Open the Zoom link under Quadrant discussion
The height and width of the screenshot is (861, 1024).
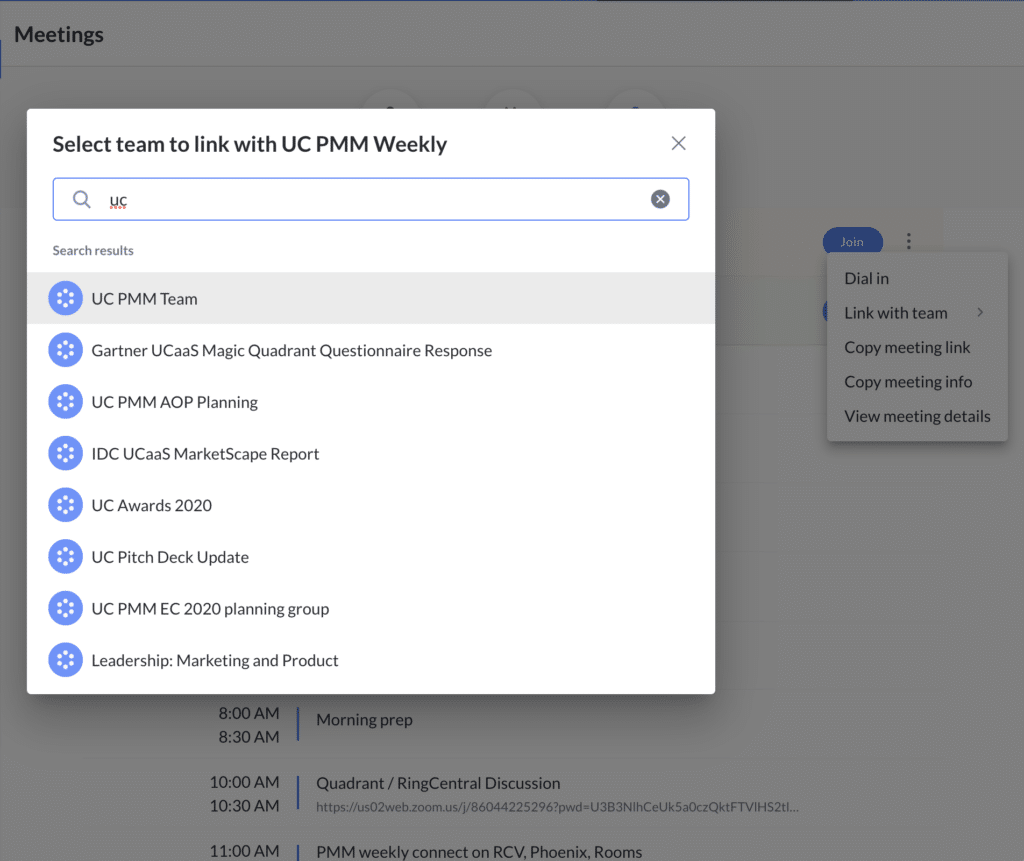point(557,806)
